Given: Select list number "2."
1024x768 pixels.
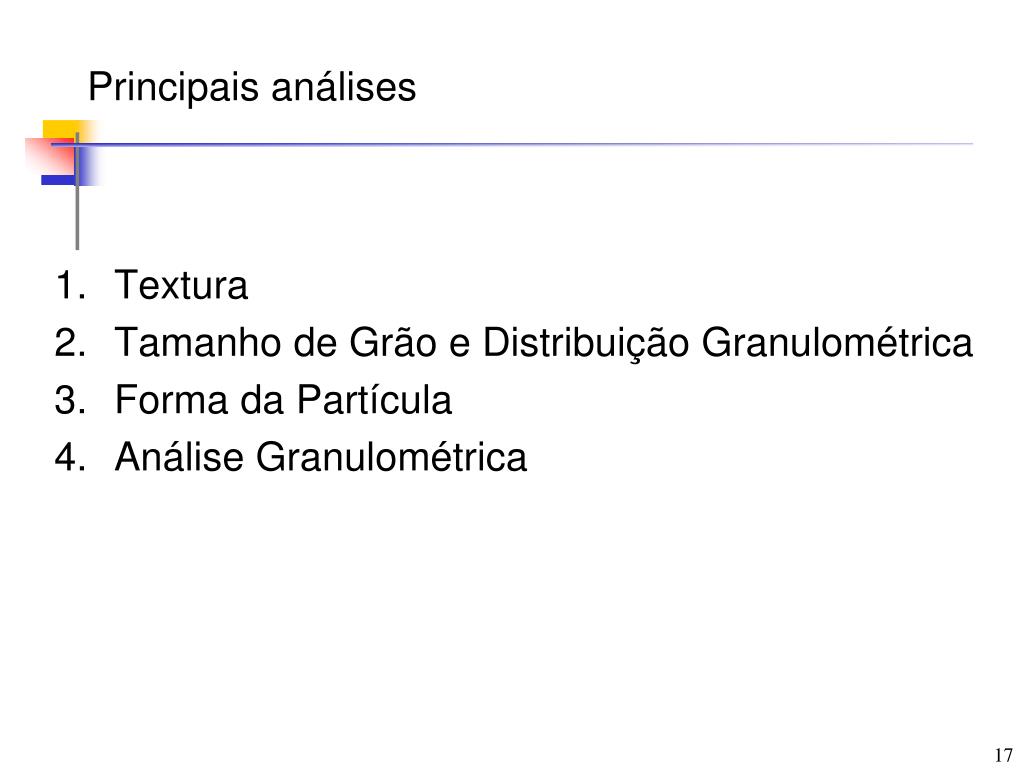Looking at the screenshot, I should [71, 343].
